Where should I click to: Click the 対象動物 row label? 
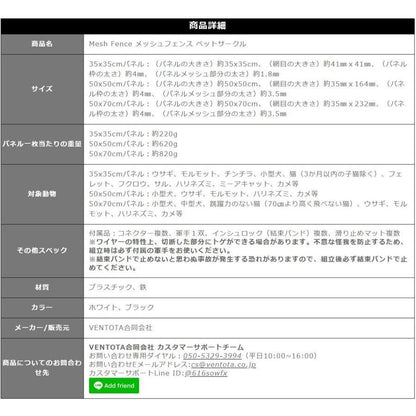42,194
